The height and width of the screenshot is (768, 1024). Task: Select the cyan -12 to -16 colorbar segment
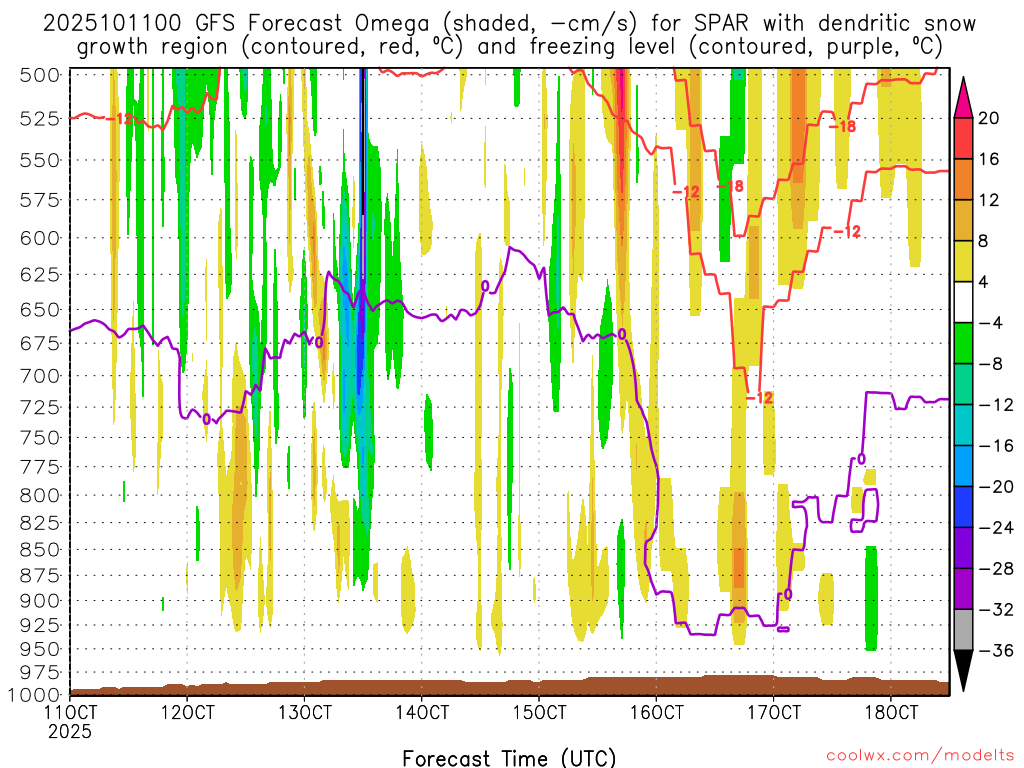tap(963, 424)
